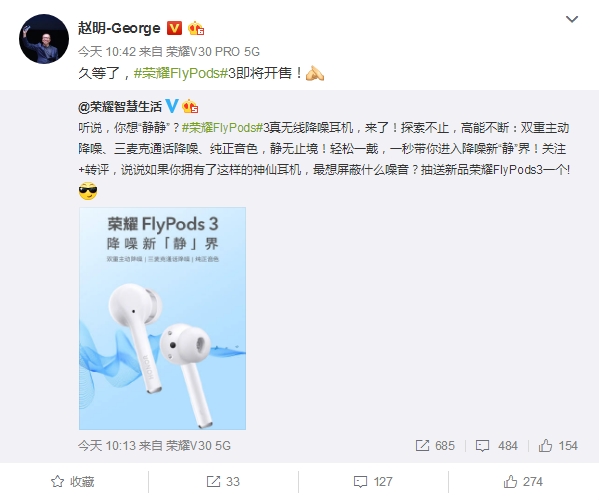Open the #荣耀FlyPods# hashtag in the top post
Image resolution: width=599 pixels, height=500 pixels.
click(x=181, y=73)
